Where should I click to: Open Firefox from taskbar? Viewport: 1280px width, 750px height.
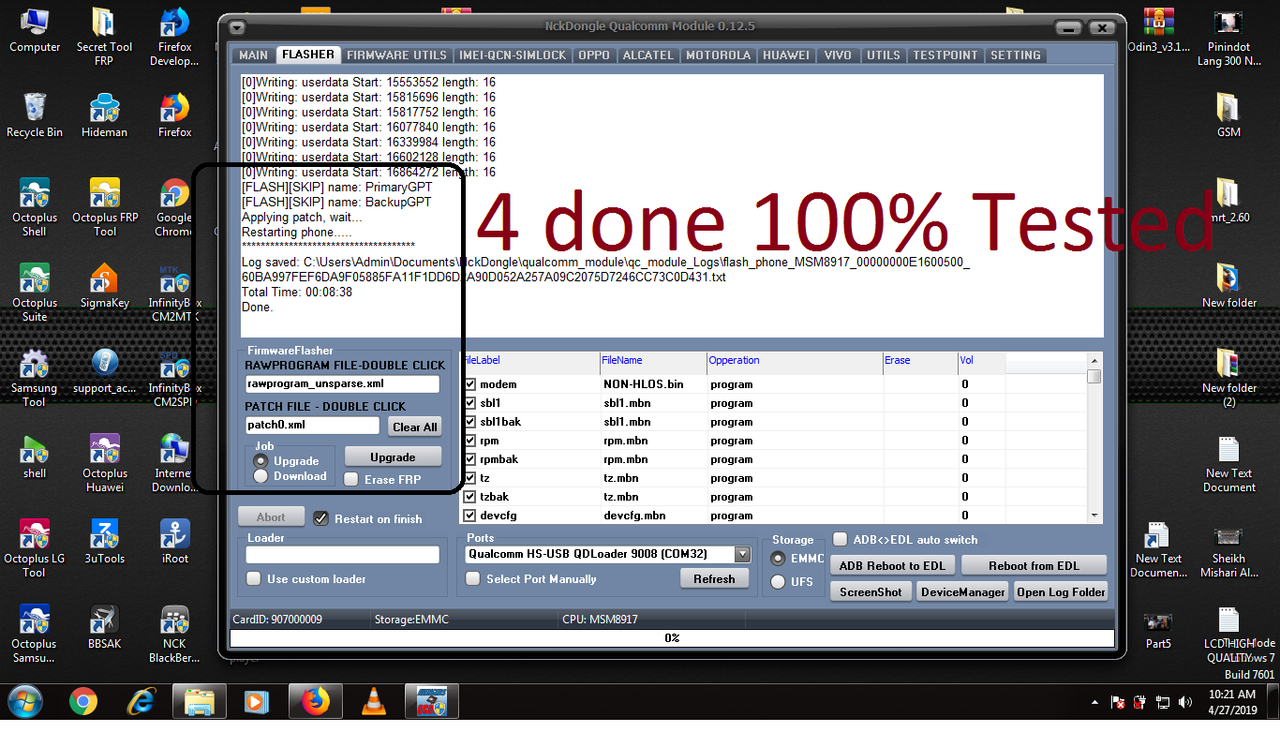pos(316,702)
